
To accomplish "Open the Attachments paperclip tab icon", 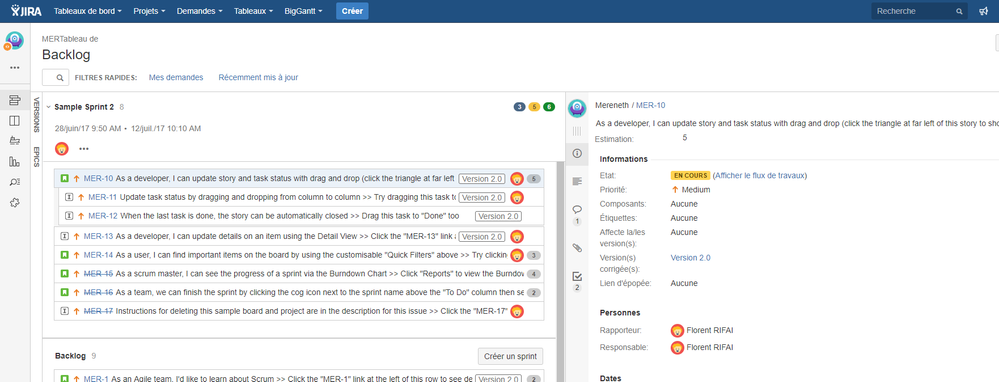I will [577, 248].
